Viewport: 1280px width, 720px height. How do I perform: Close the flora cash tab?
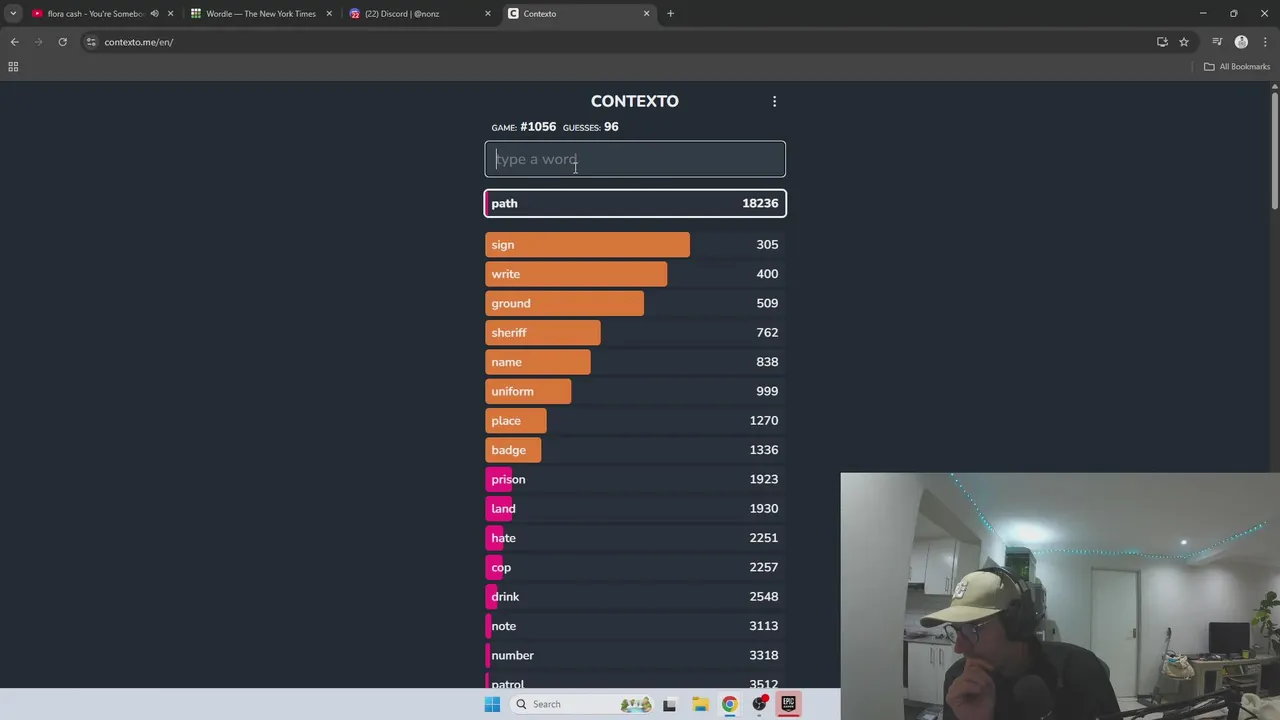click(171, 14)
